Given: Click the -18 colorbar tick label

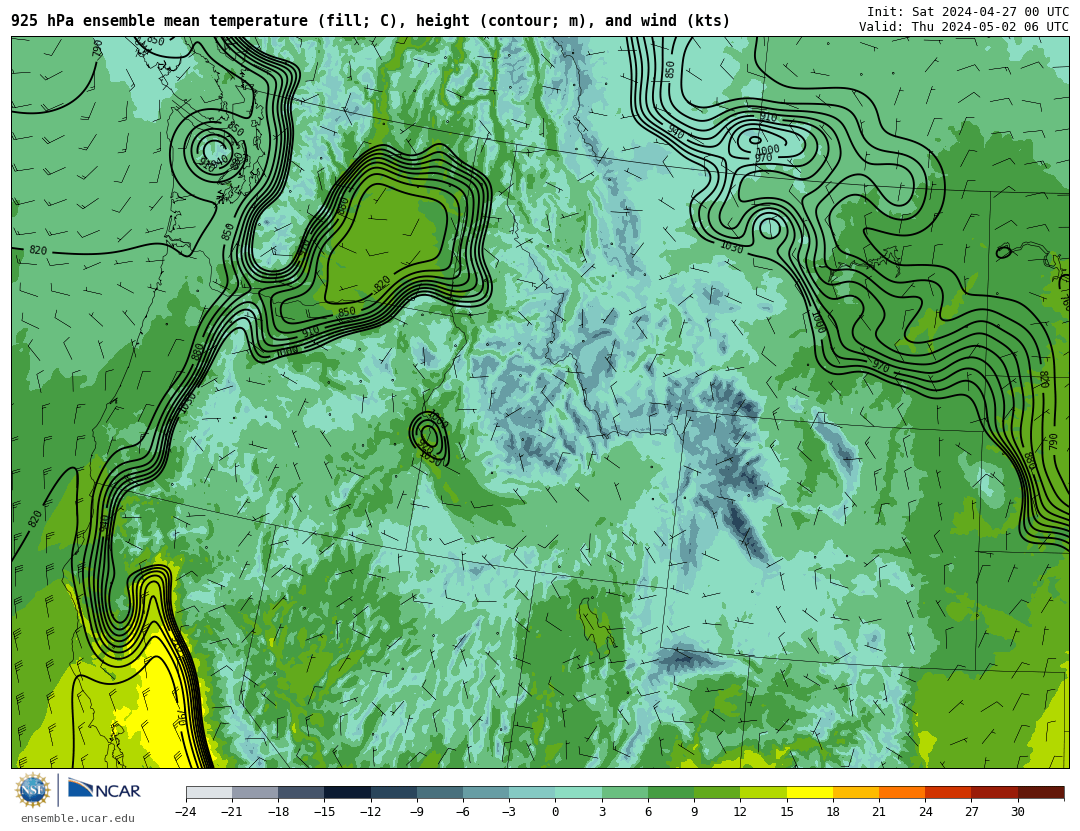Looking at the screenshot, I should point(278,812).
